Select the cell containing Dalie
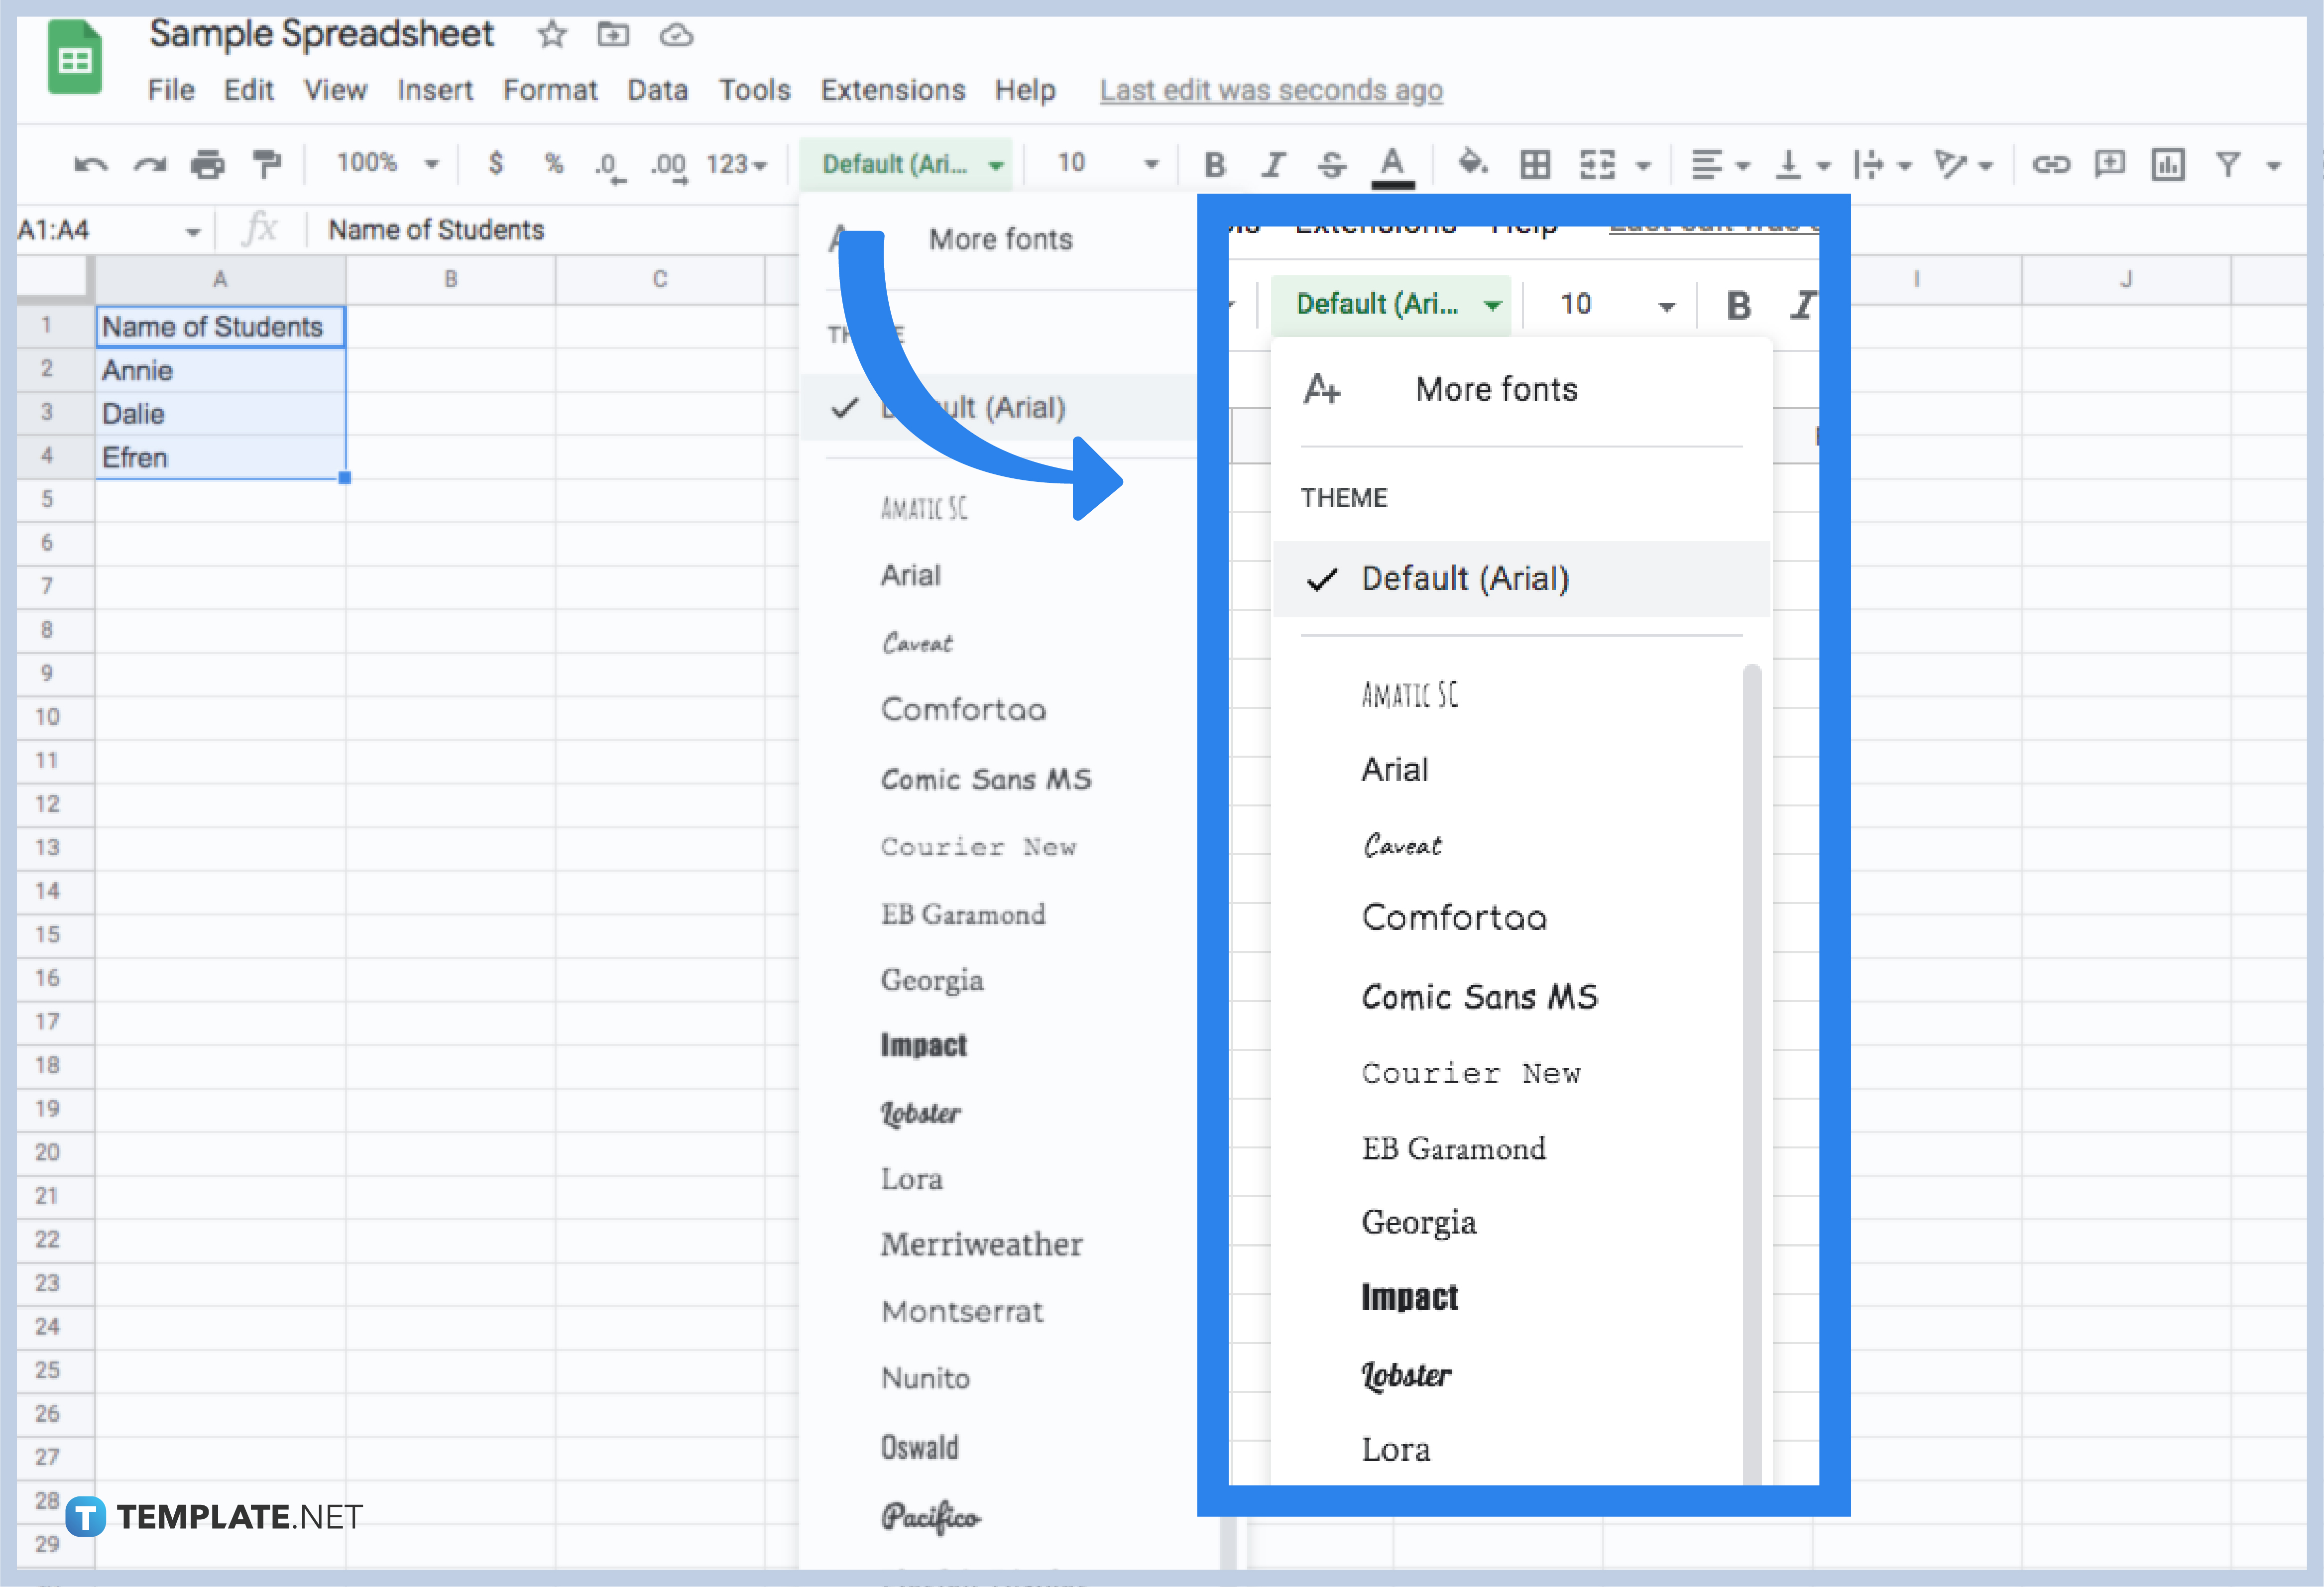This screenshot has height=1587, width=2324. pos(220,414)
